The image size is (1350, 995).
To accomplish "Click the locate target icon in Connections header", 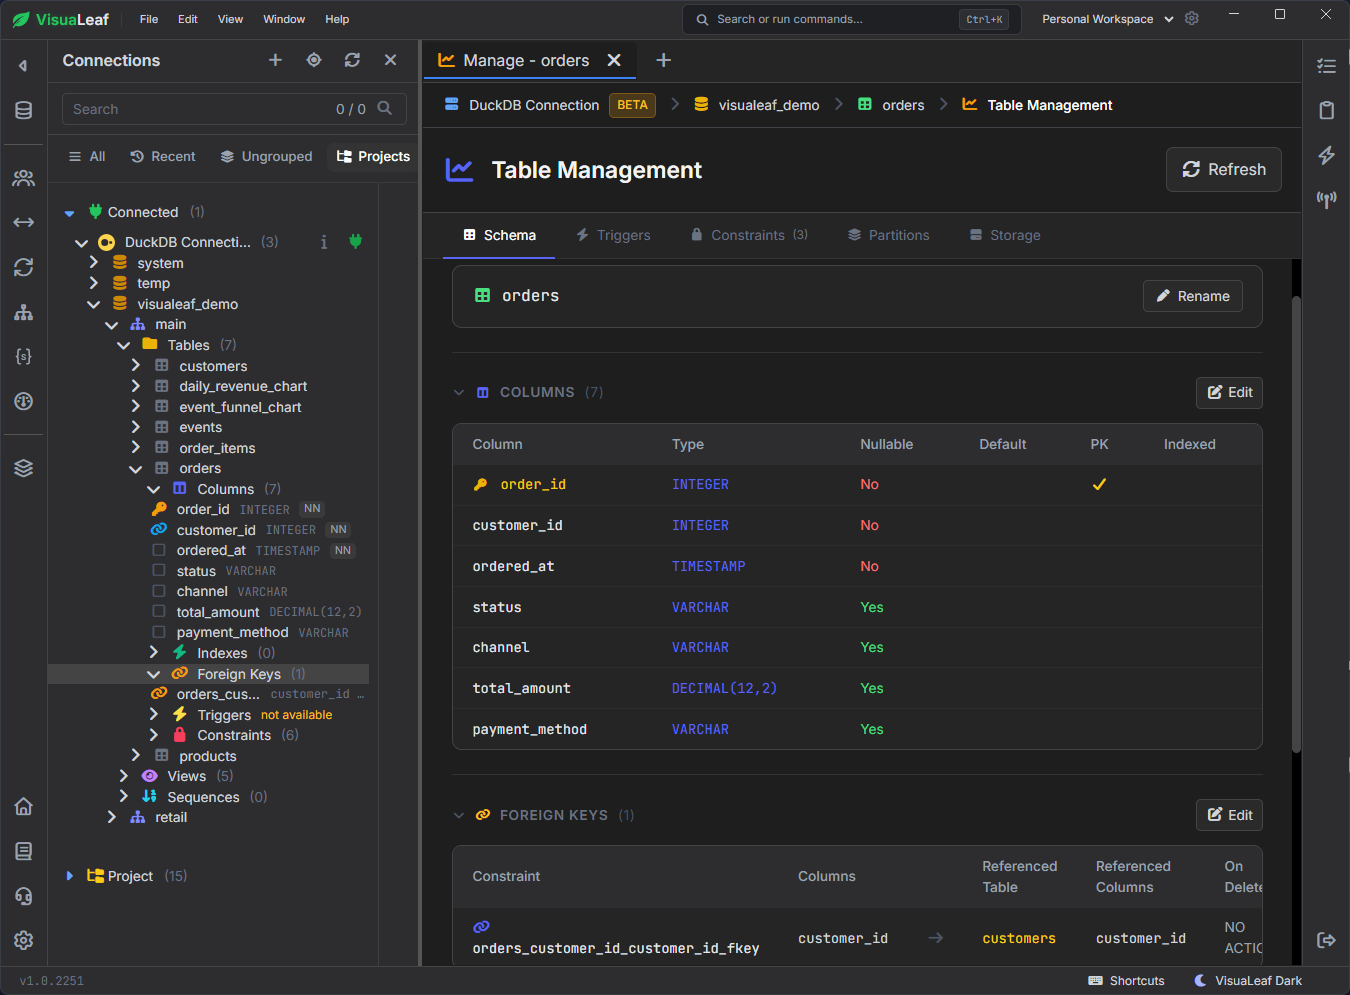I will pos(314,60).
